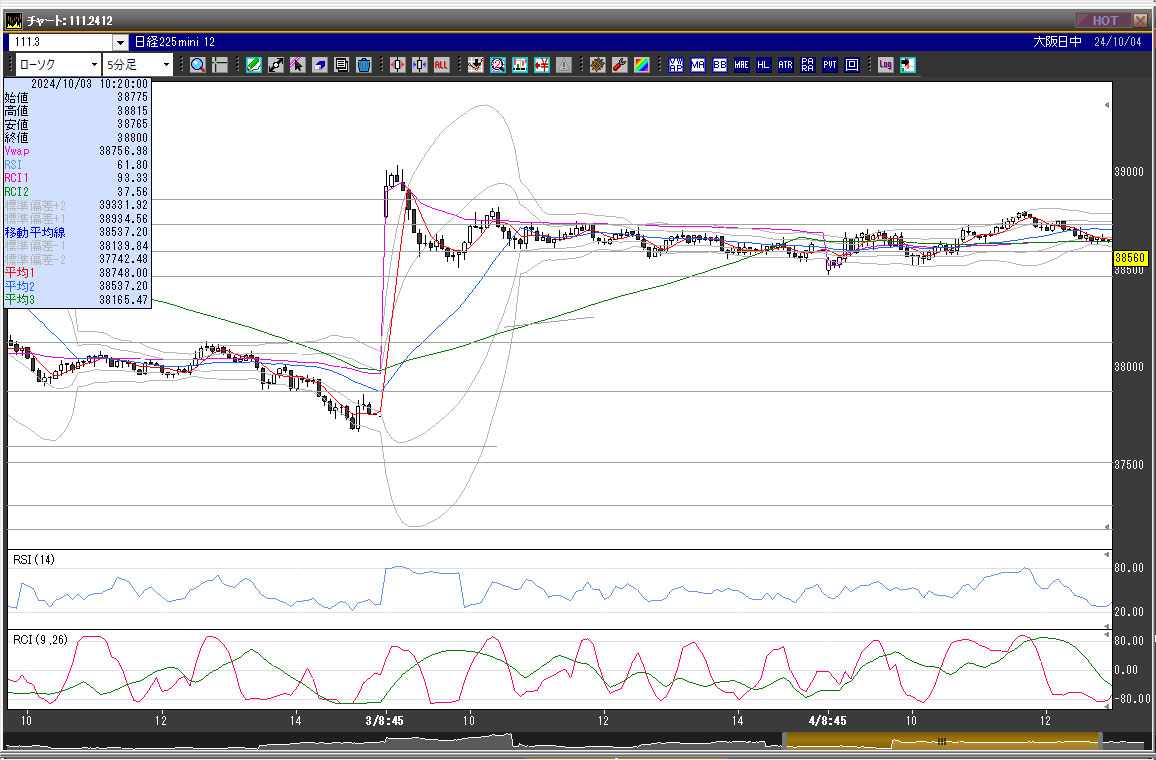Click the magnifier zoom icon
This screenshot has height=760, width=1156.
198,65
